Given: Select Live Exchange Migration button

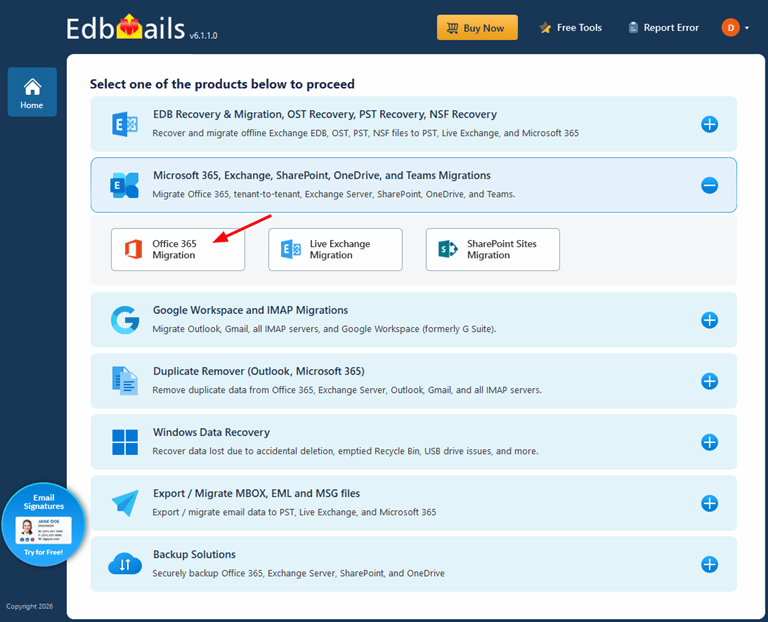Looking at the screenshot, I should coord(336,249).
